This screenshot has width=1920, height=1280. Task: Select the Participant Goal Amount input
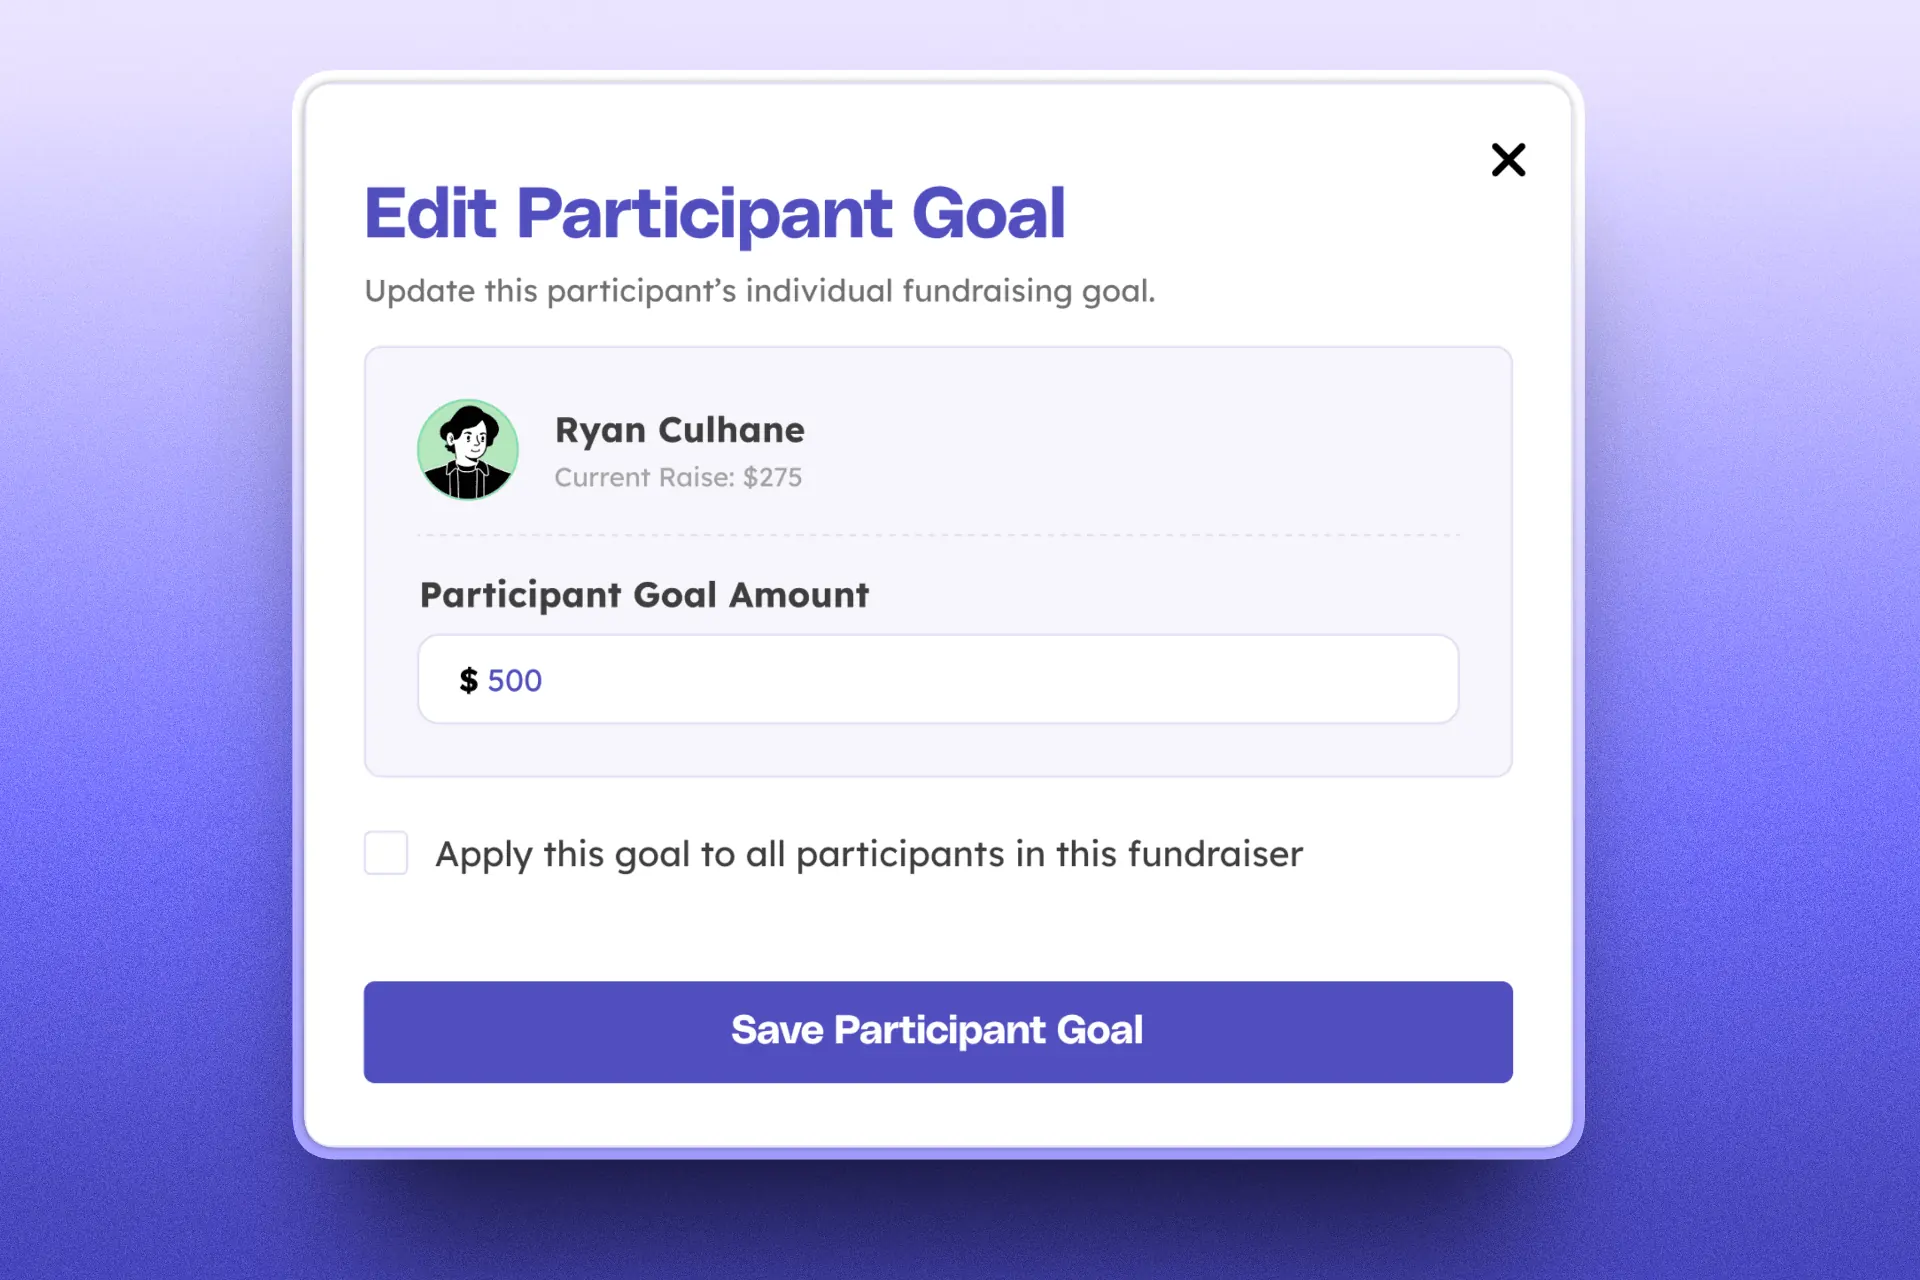click(x=937, y=679)
